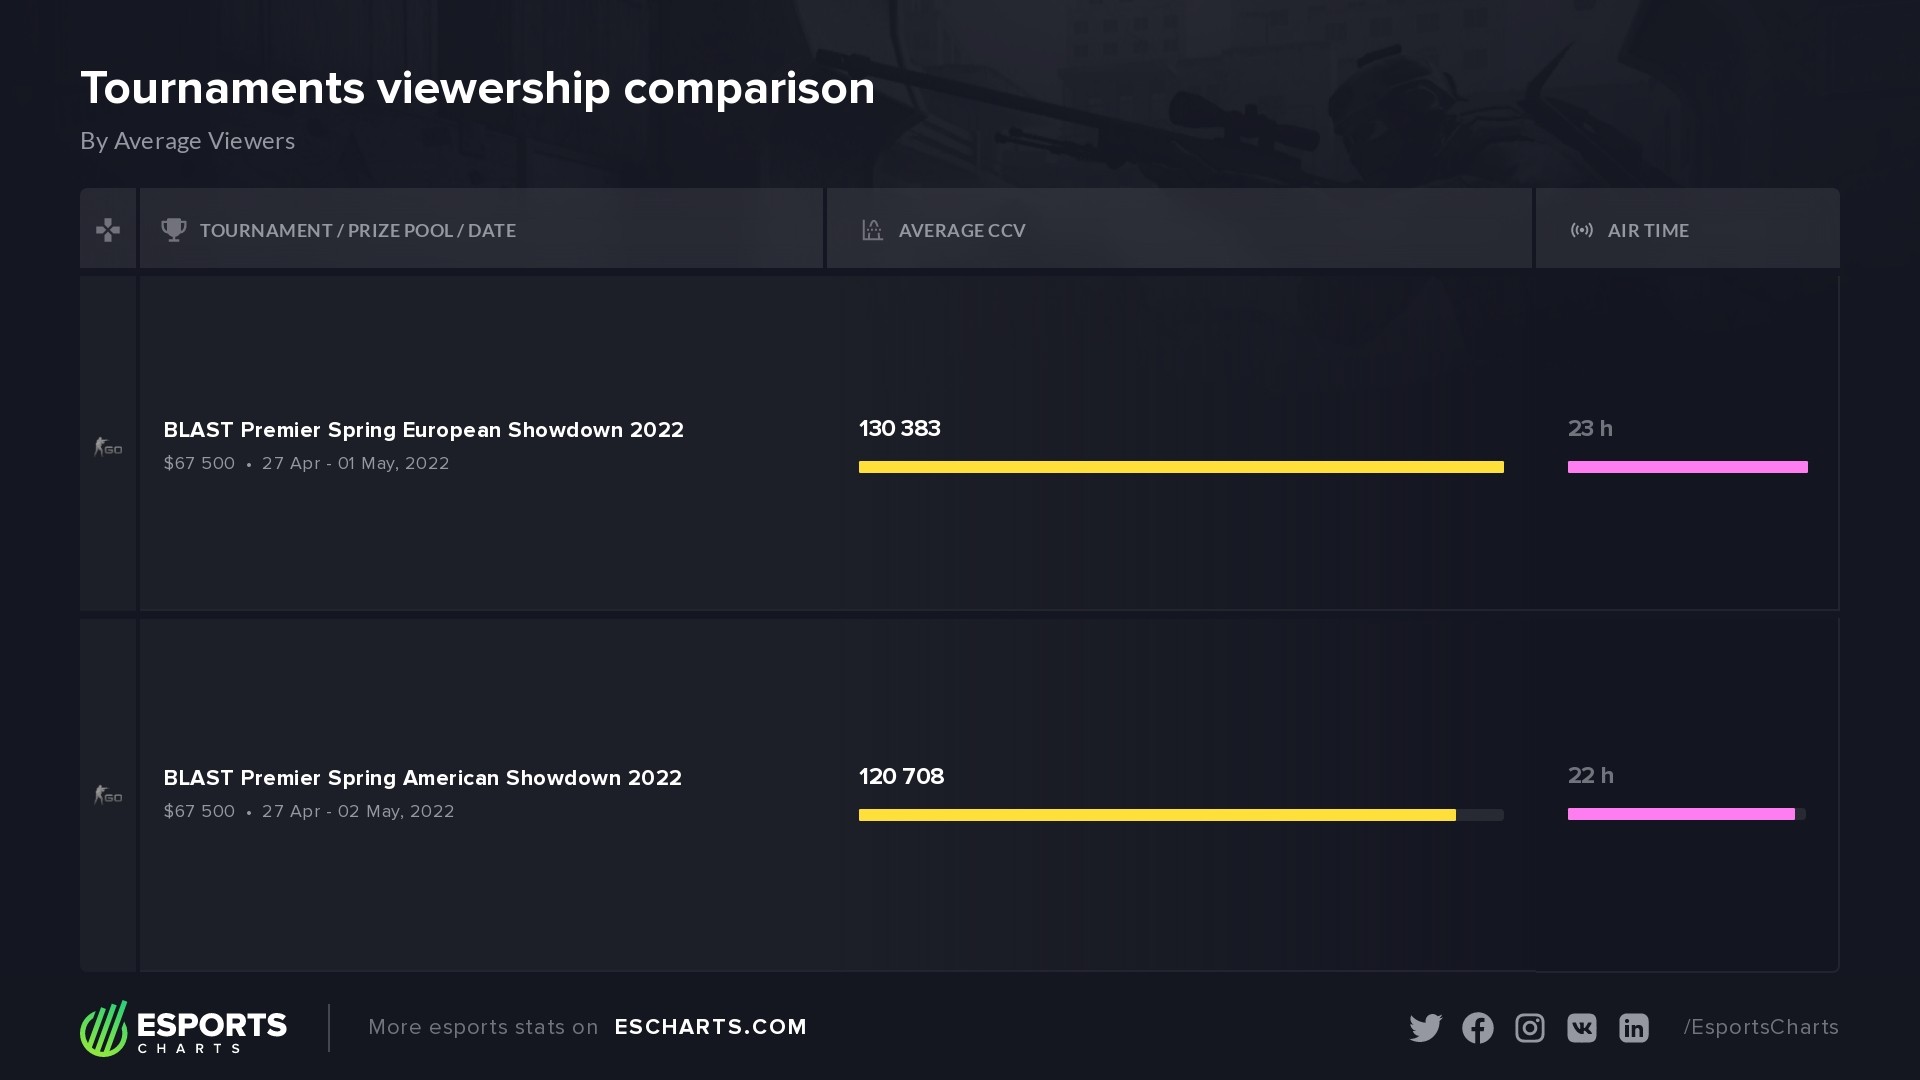Open BLAST Premier Spring American Showdown 2022
This screenshot has height=1080, width=1920.
[422, 778]
